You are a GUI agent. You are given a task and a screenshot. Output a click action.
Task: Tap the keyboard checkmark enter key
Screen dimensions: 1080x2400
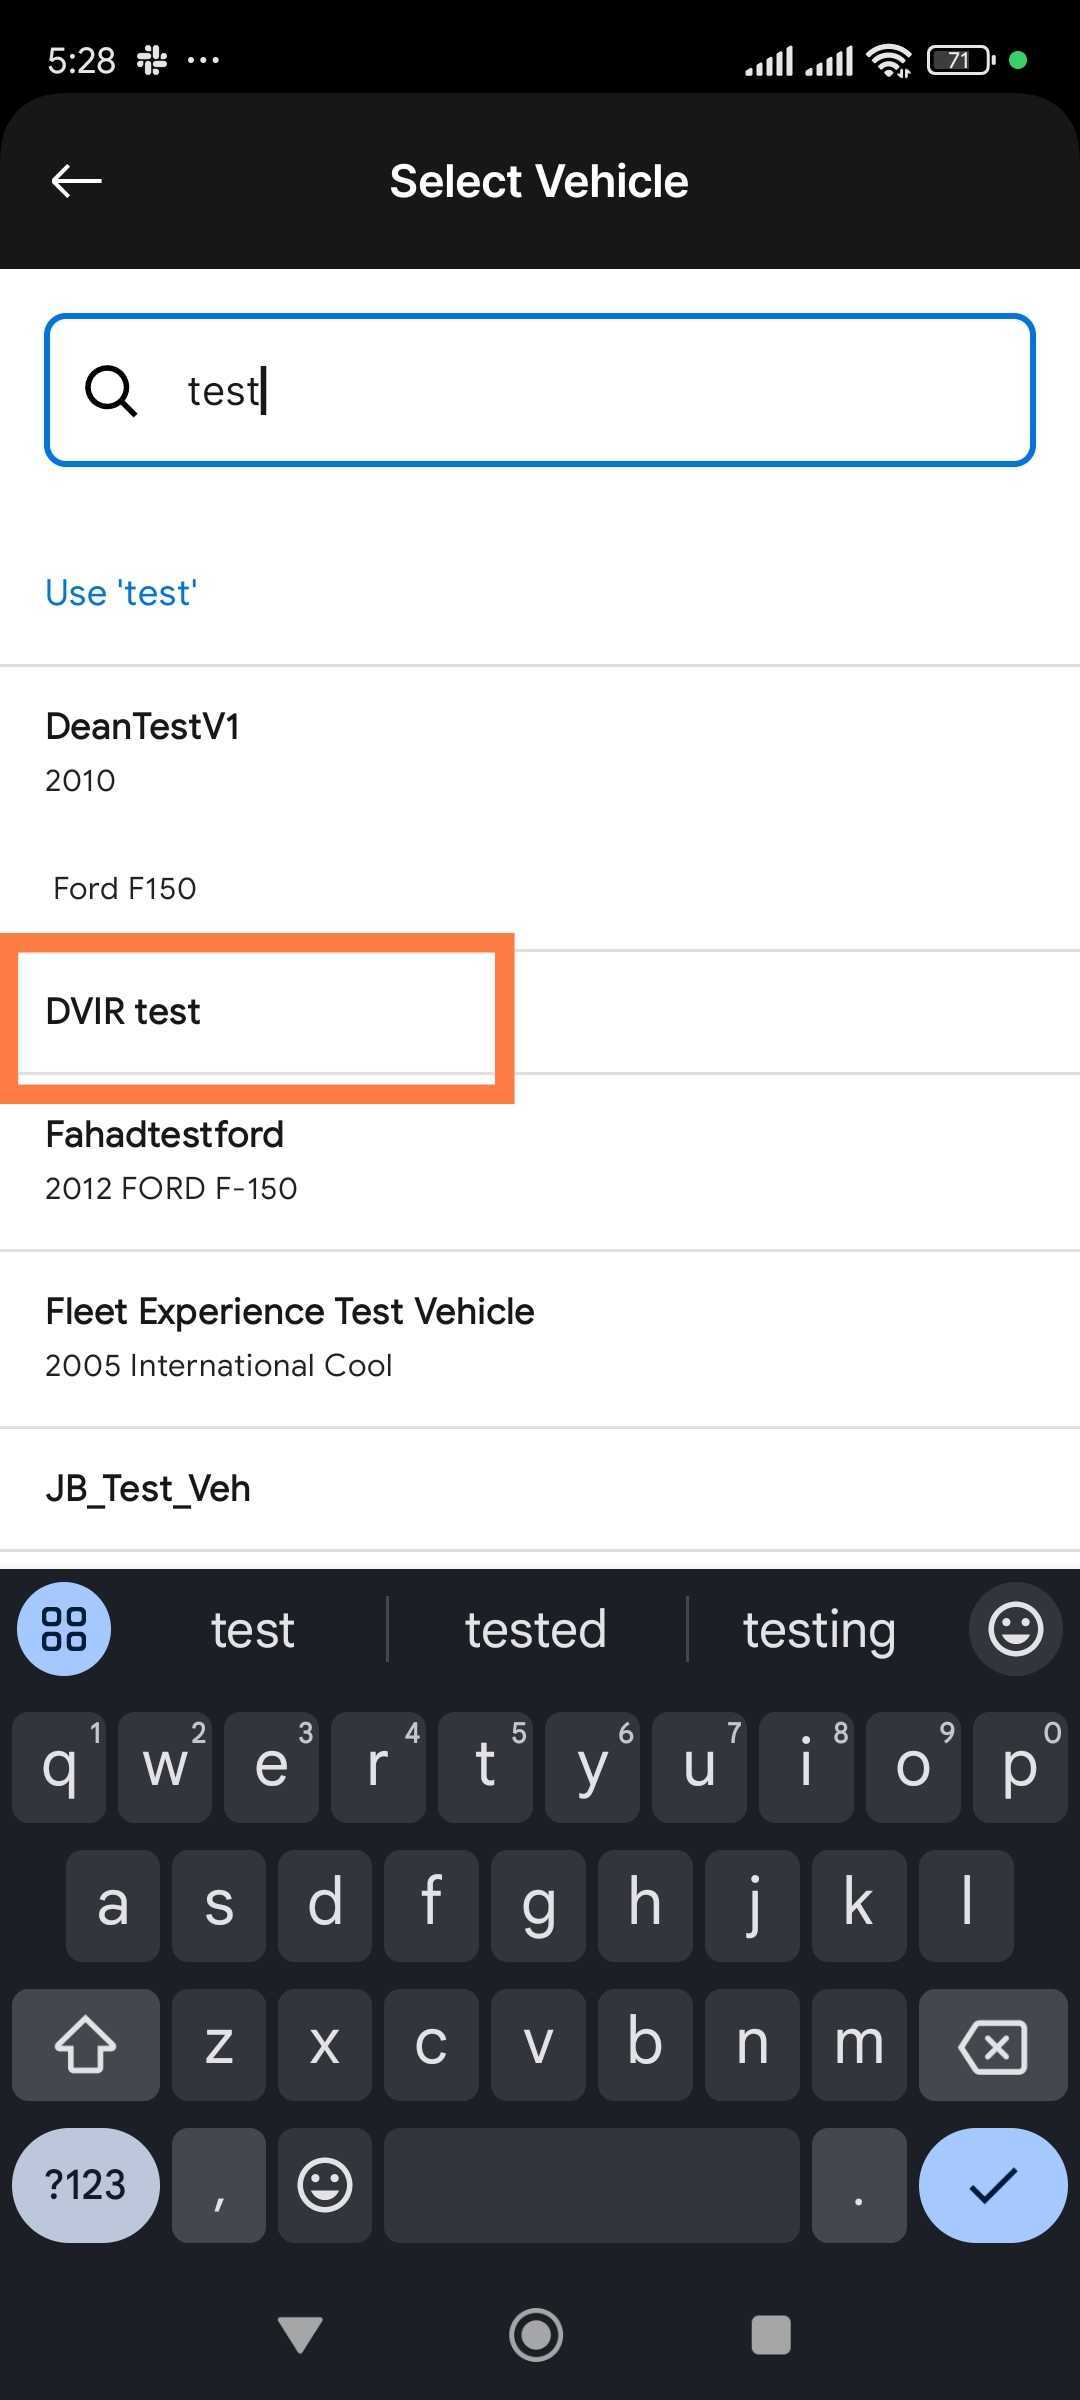992,2185
